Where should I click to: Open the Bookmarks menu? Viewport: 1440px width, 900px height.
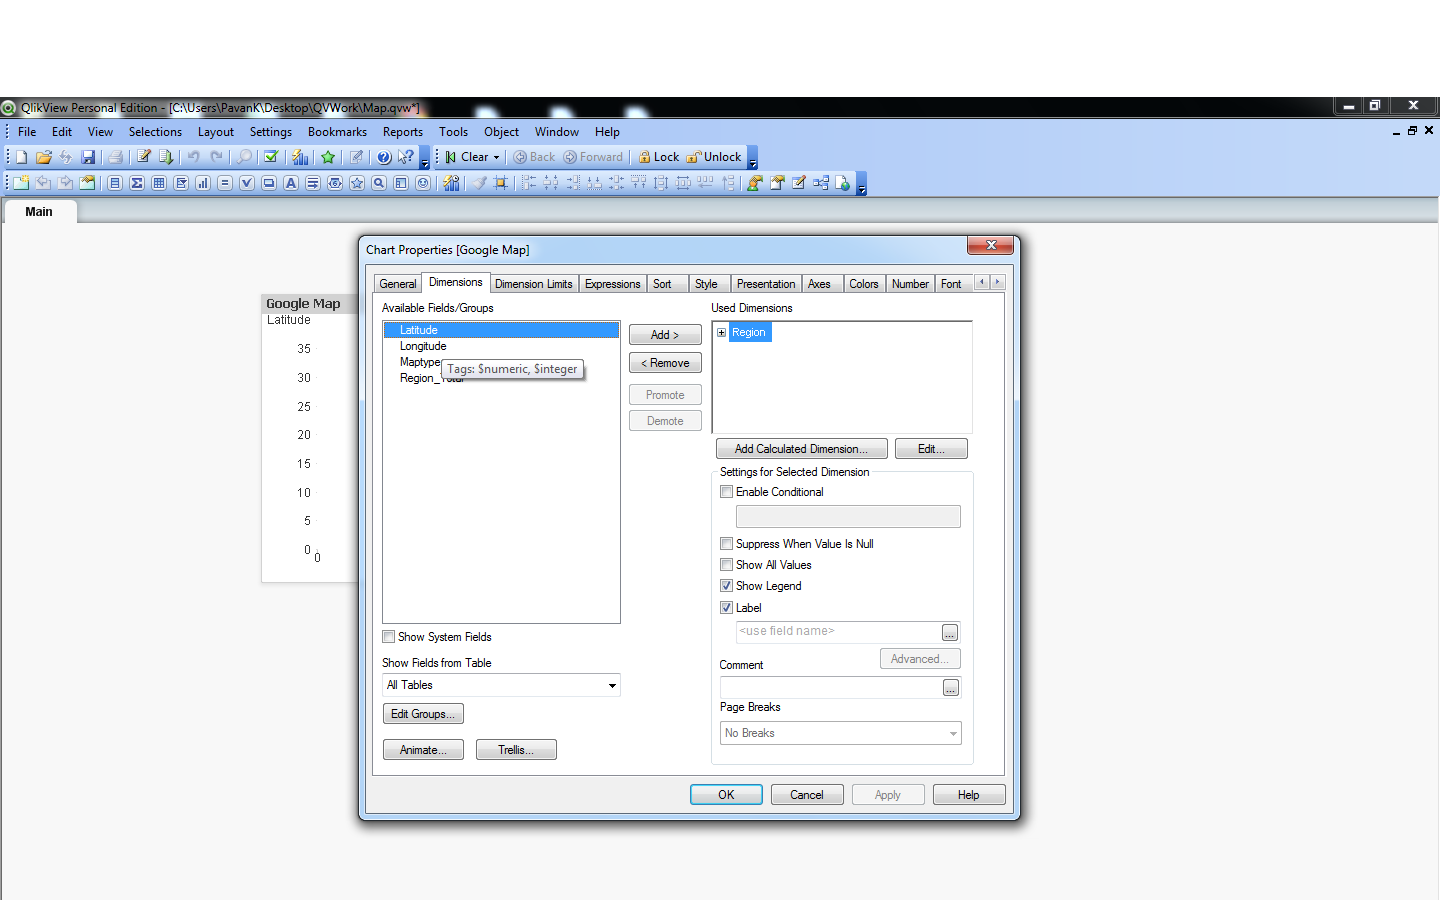[337, 132]
